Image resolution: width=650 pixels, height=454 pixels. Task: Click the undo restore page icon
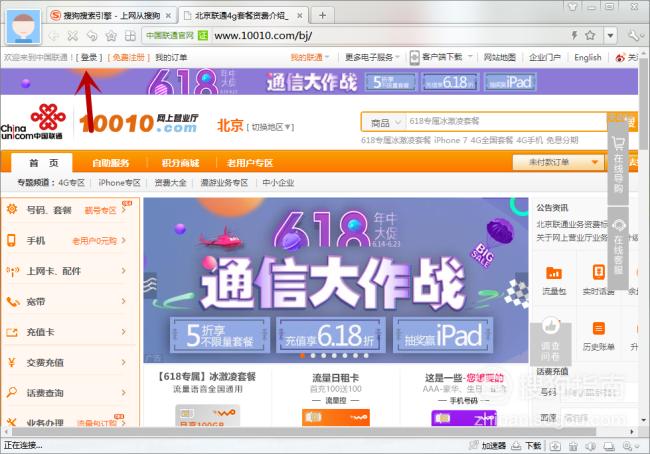tap(92, 36)
